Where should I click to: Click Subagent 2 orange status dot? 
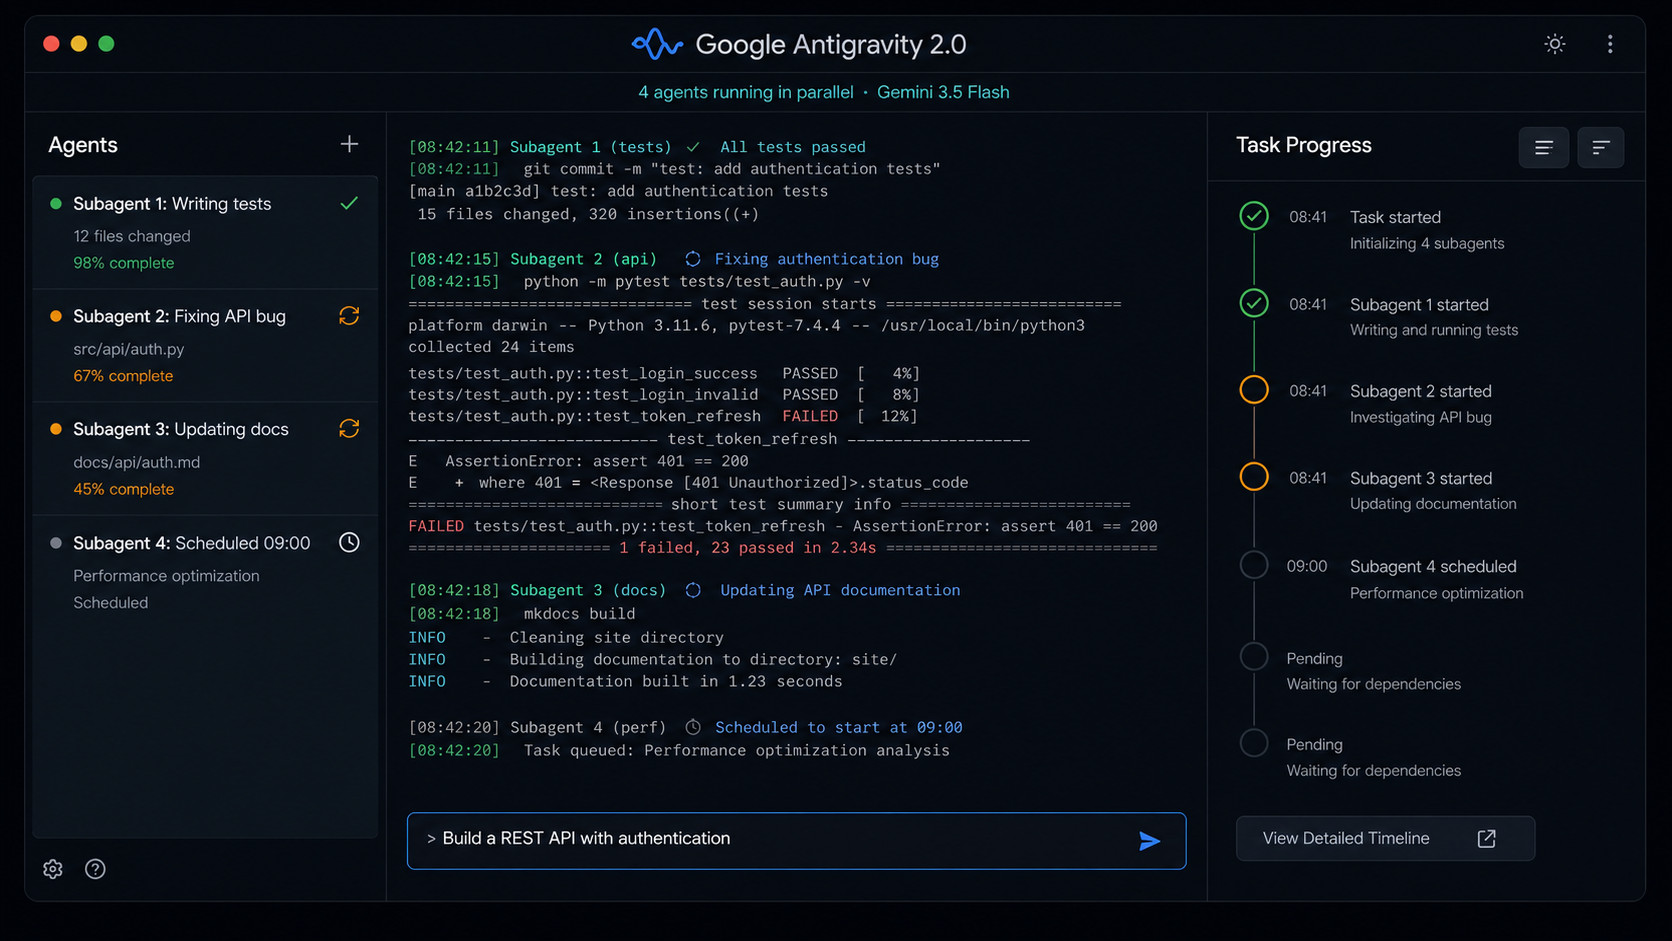tap(56, 316)
